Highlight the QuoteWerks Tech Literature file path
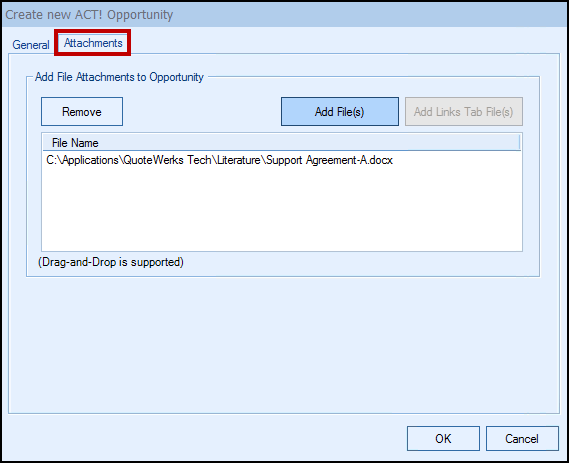 coord(219,160)
